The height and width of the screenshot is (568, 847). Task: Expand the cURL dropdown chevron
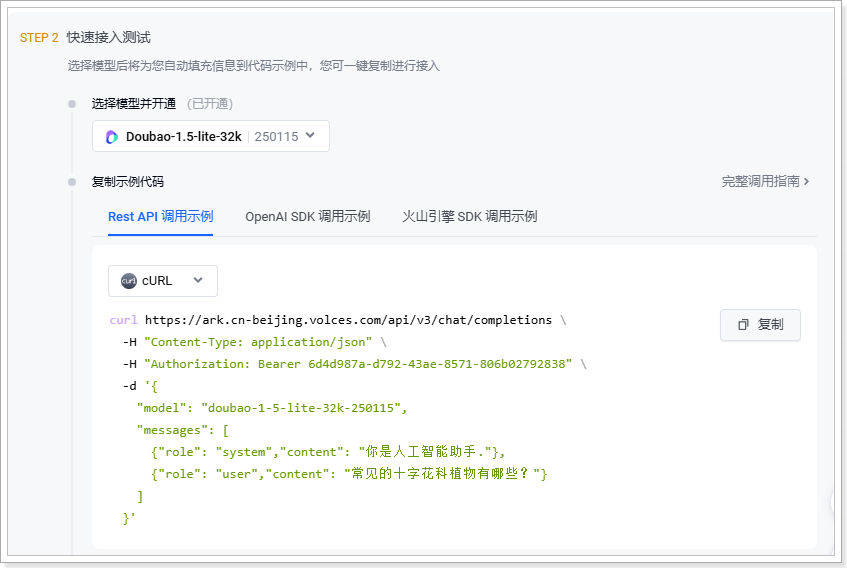coord(198,280)
